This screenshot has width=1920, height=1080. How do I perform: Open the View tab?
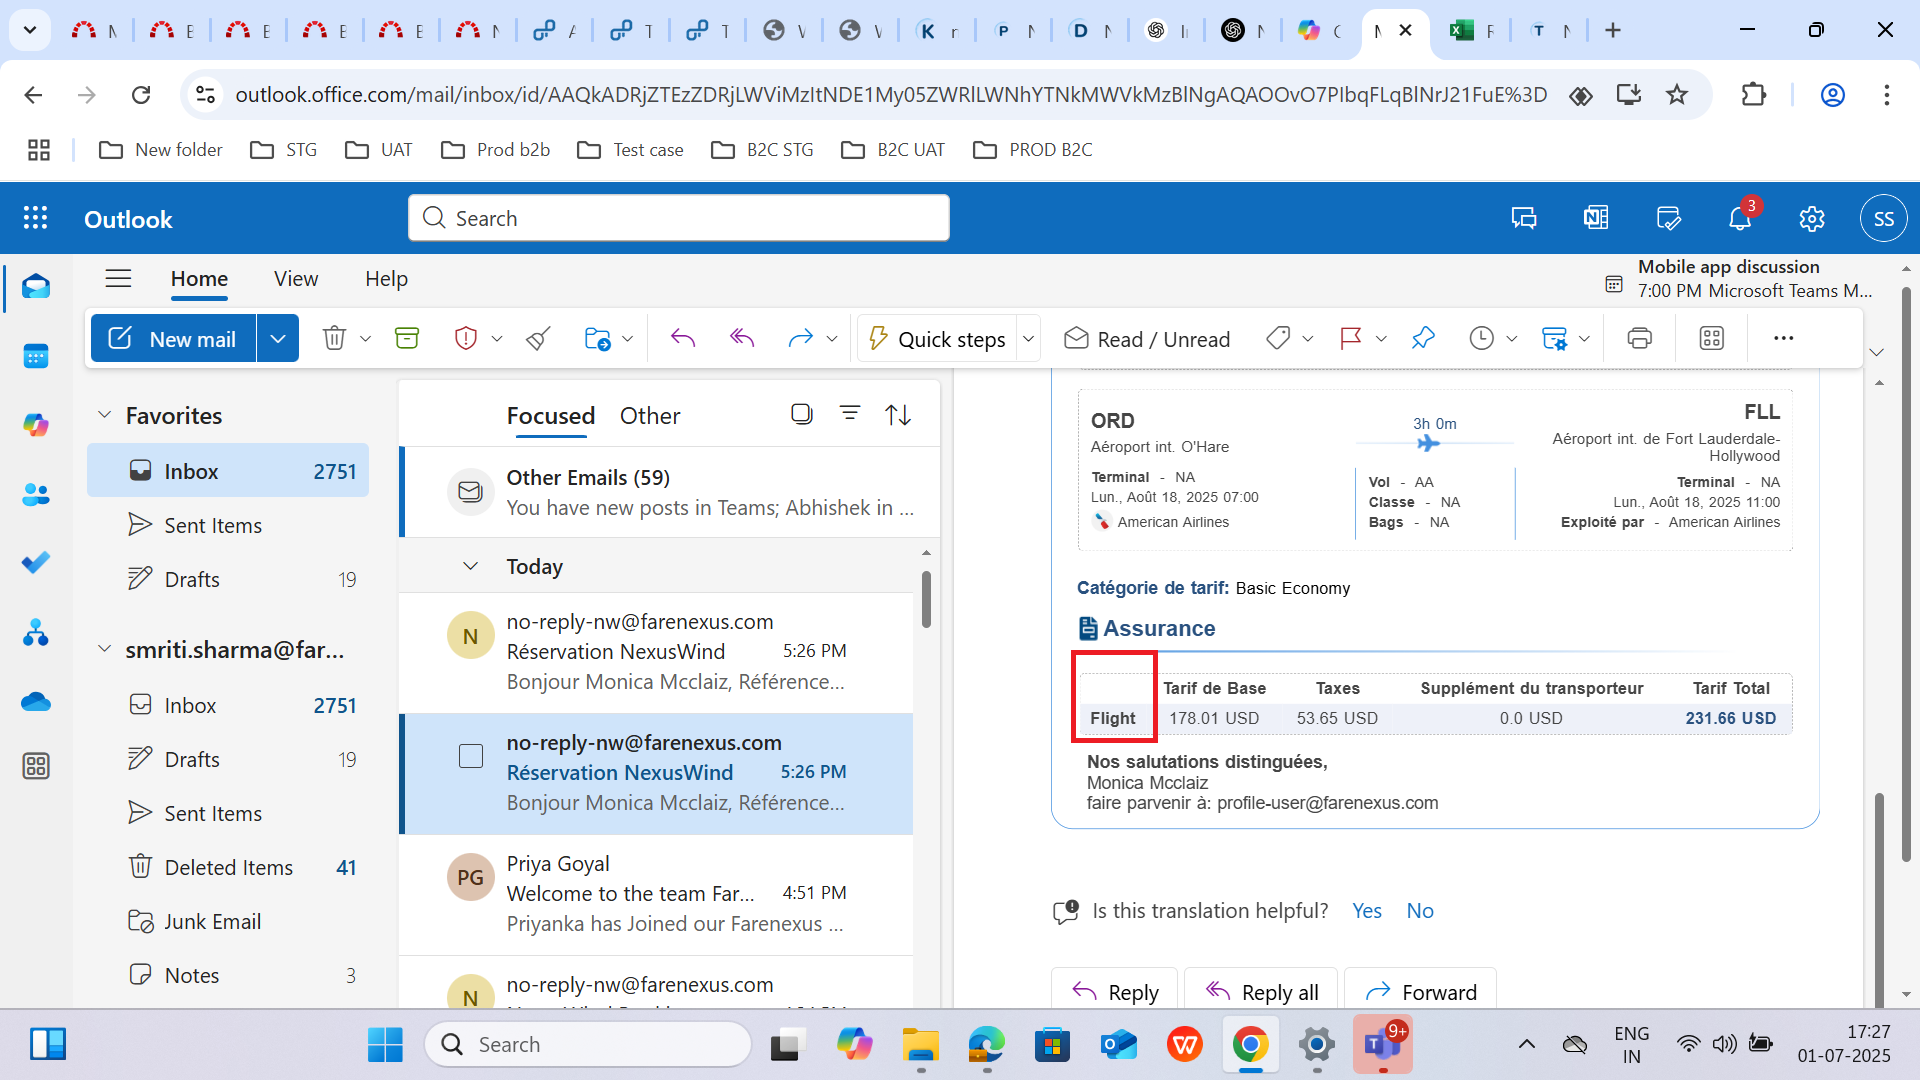pos(296,279)
